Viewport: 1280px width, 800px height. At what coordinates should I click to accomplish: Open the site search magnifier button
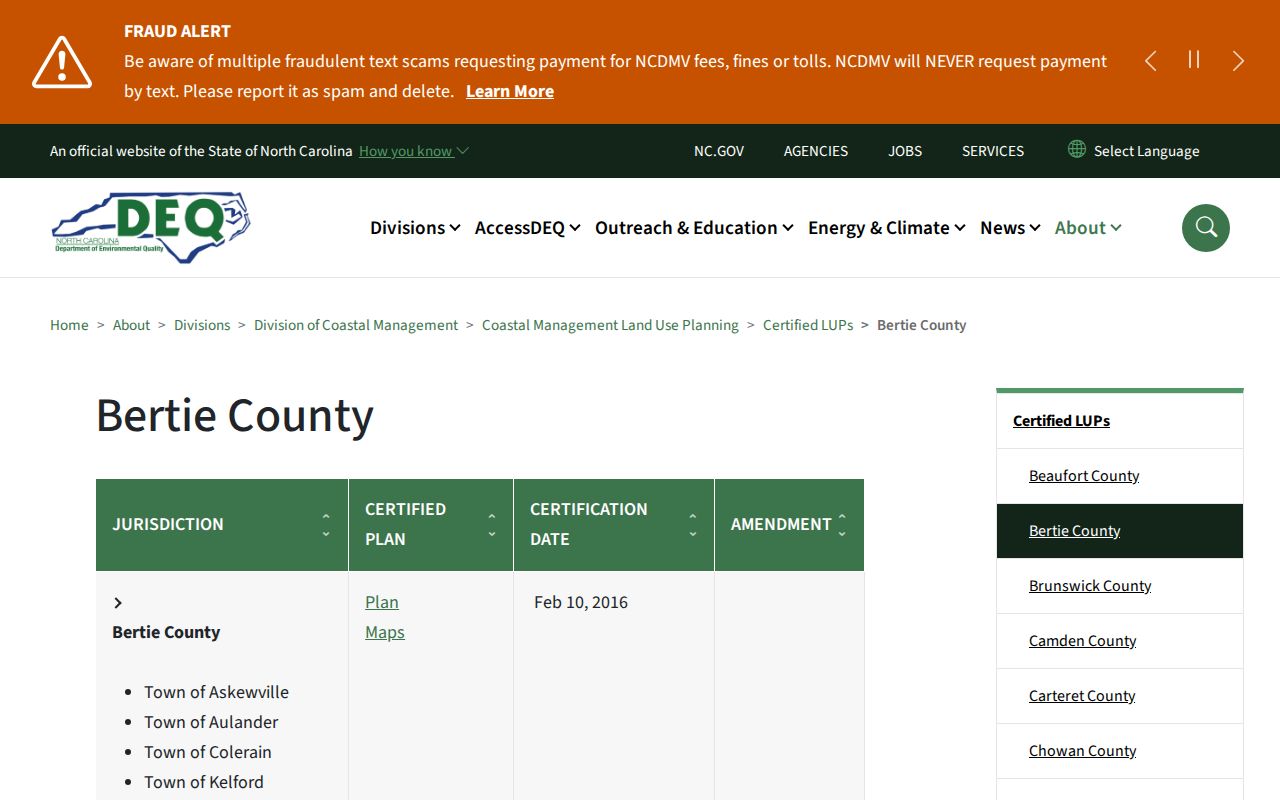pos(1205,228)
